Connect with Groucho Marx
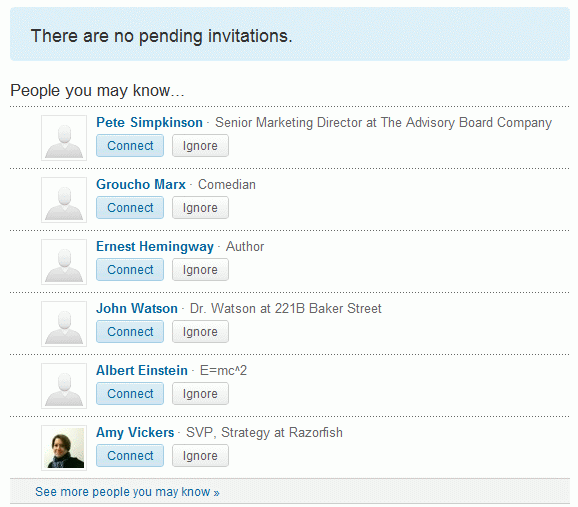Image resolution: width=578 pixels, height=507 pixels. (130, 208)
